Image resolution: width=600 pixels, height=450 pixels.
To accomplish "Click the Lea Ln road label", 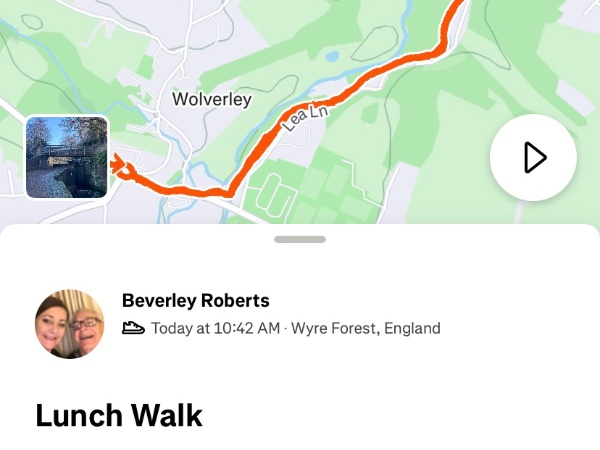I will pos(305,120).
